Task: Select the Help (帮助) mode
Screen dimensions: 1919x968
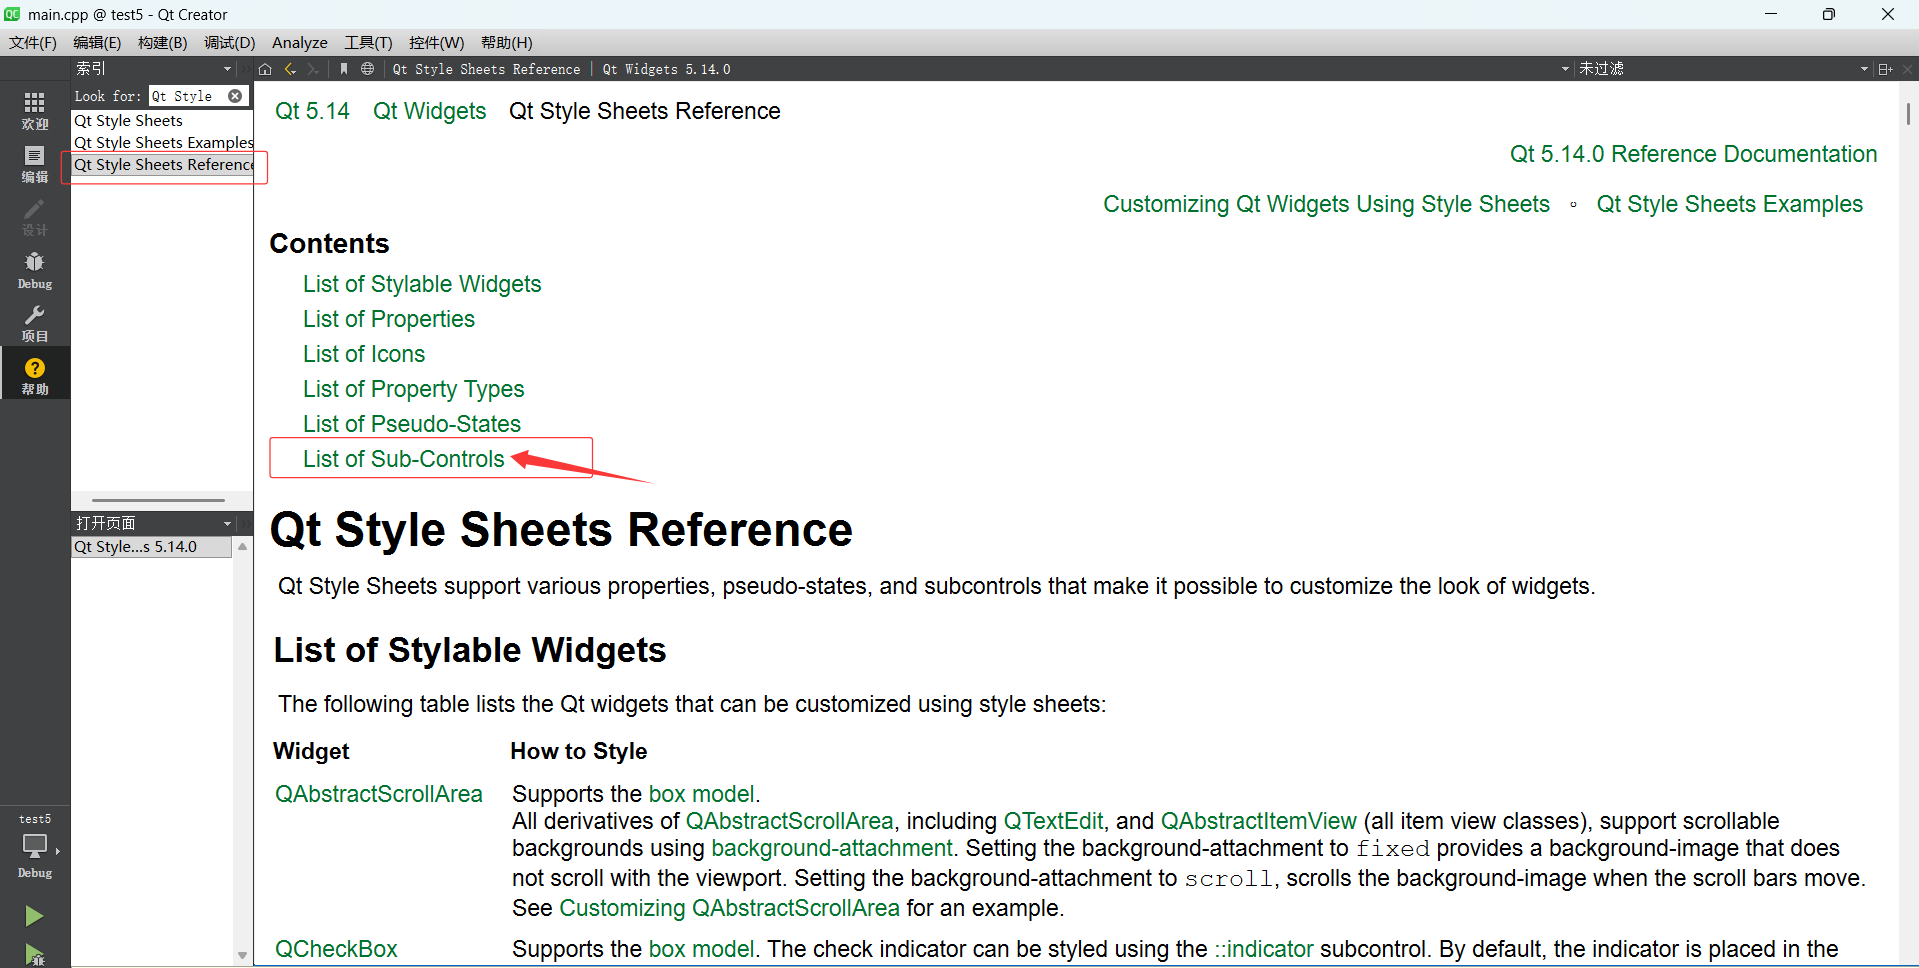Action: tap(35, 375)
